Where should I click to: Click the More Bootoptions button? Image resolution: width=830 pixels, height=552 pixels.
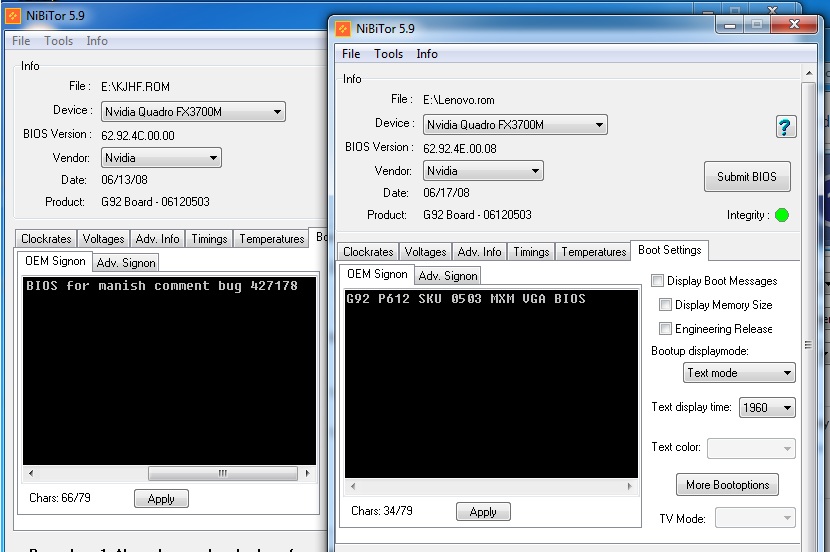tap(727, 485)
